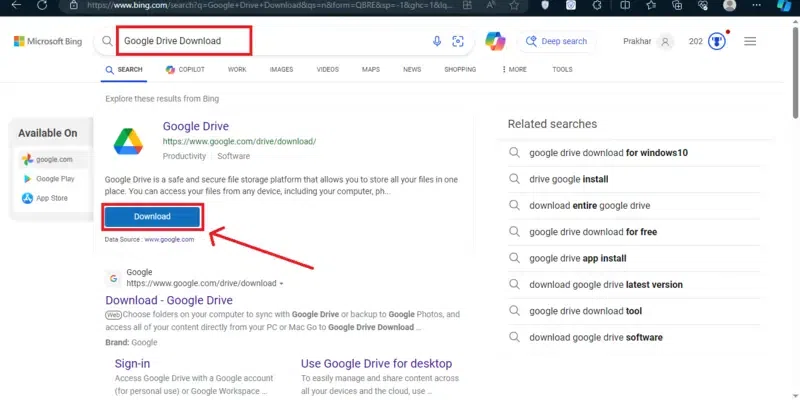Expand the dropdown arrow beside Google result URL
Image resolution: width=800 pixels, height=400 pixels.
282,284
